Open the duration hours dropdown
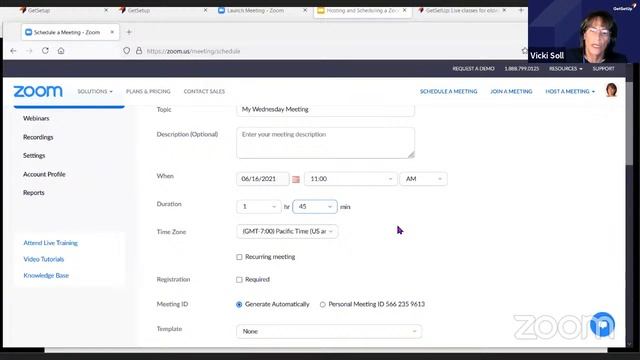The image size is (640, 360). (259, 207)
